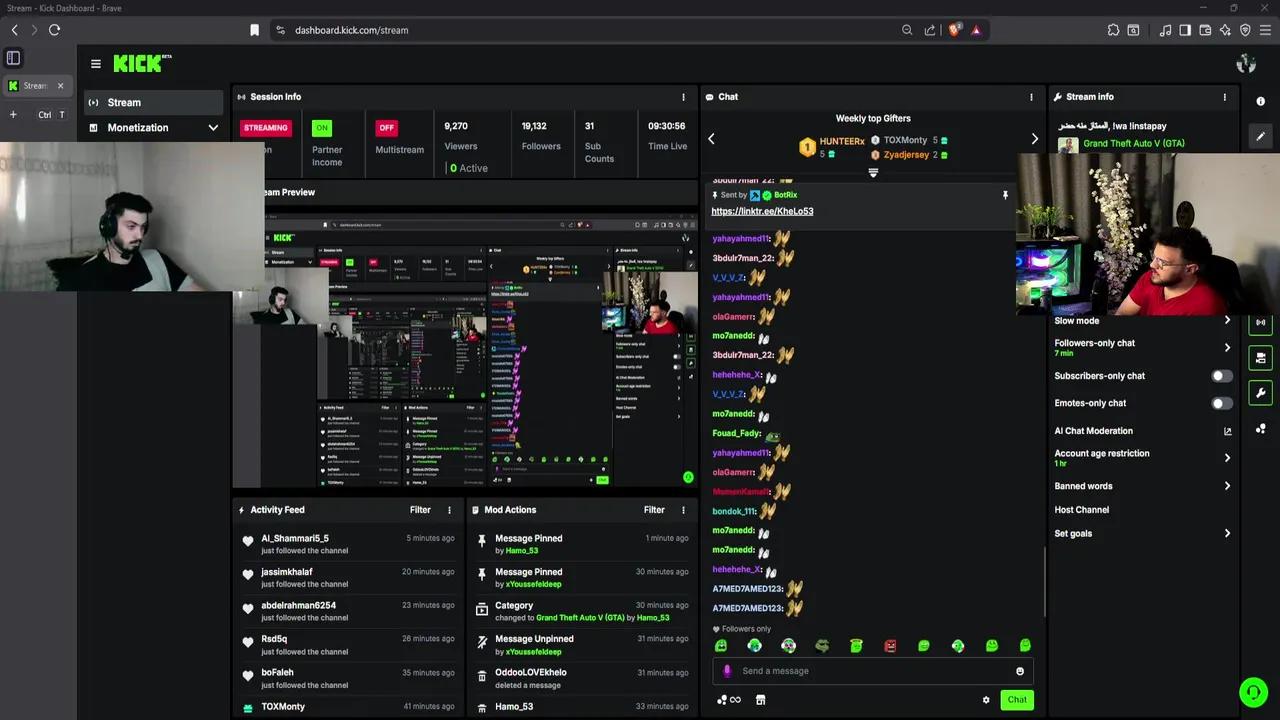This screenshot has height=720, width=1280.
Task: Click the green Chat send button
Action: pyautogui.click(x=1016, y=700)
